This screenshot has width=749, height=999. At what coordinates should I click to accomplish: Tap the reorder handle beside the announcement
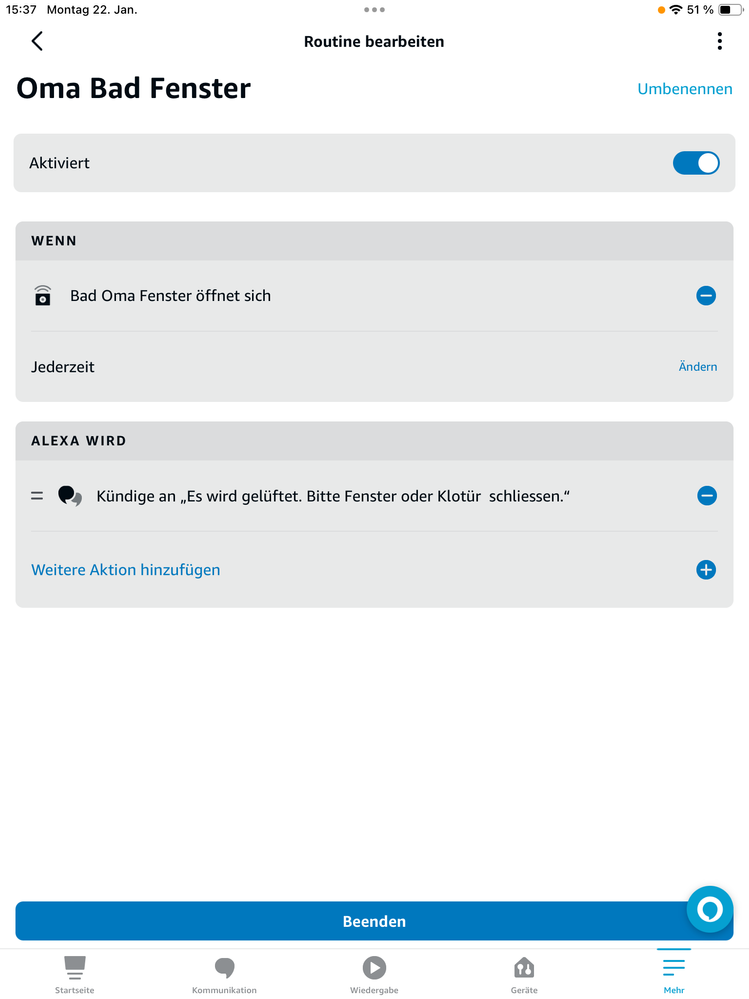click(x=37, y=496)
